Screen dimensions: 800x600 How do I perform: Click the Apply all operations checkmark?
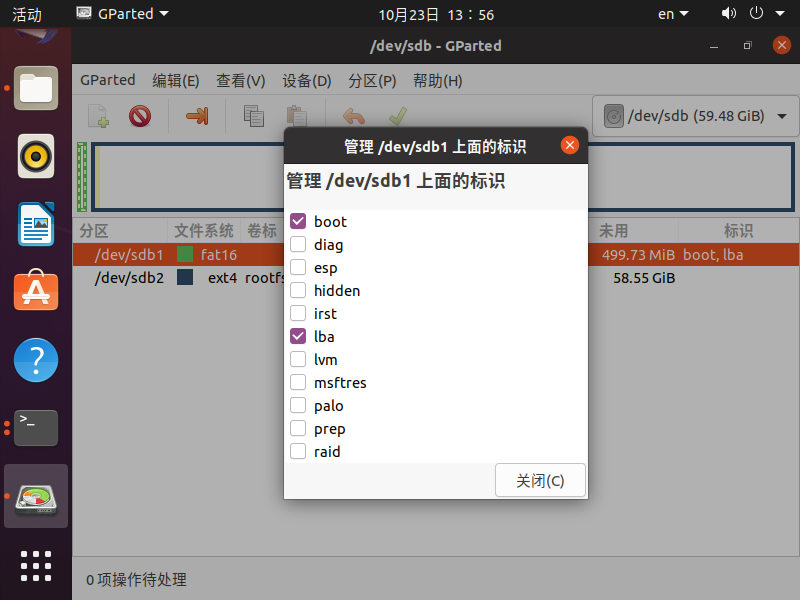point(397,116)
